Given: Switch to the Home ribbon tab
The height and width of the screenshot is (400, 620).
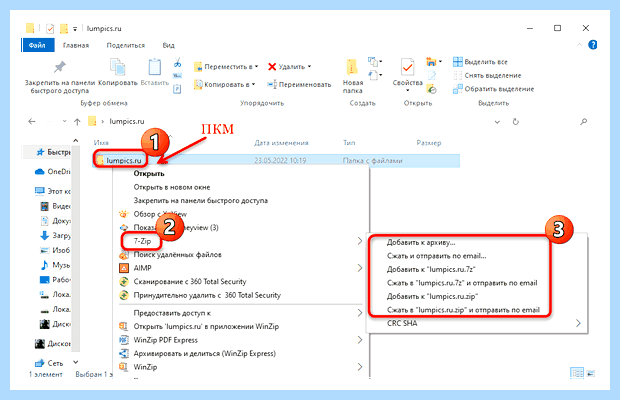Looking at the screenshot, I should tap(76, 45).
